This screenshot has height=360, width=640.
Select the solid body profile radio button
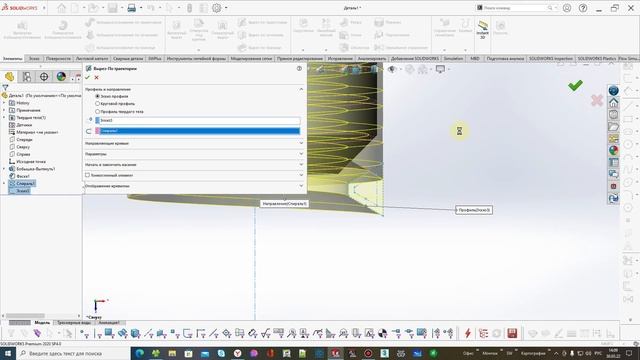point(98,111)
